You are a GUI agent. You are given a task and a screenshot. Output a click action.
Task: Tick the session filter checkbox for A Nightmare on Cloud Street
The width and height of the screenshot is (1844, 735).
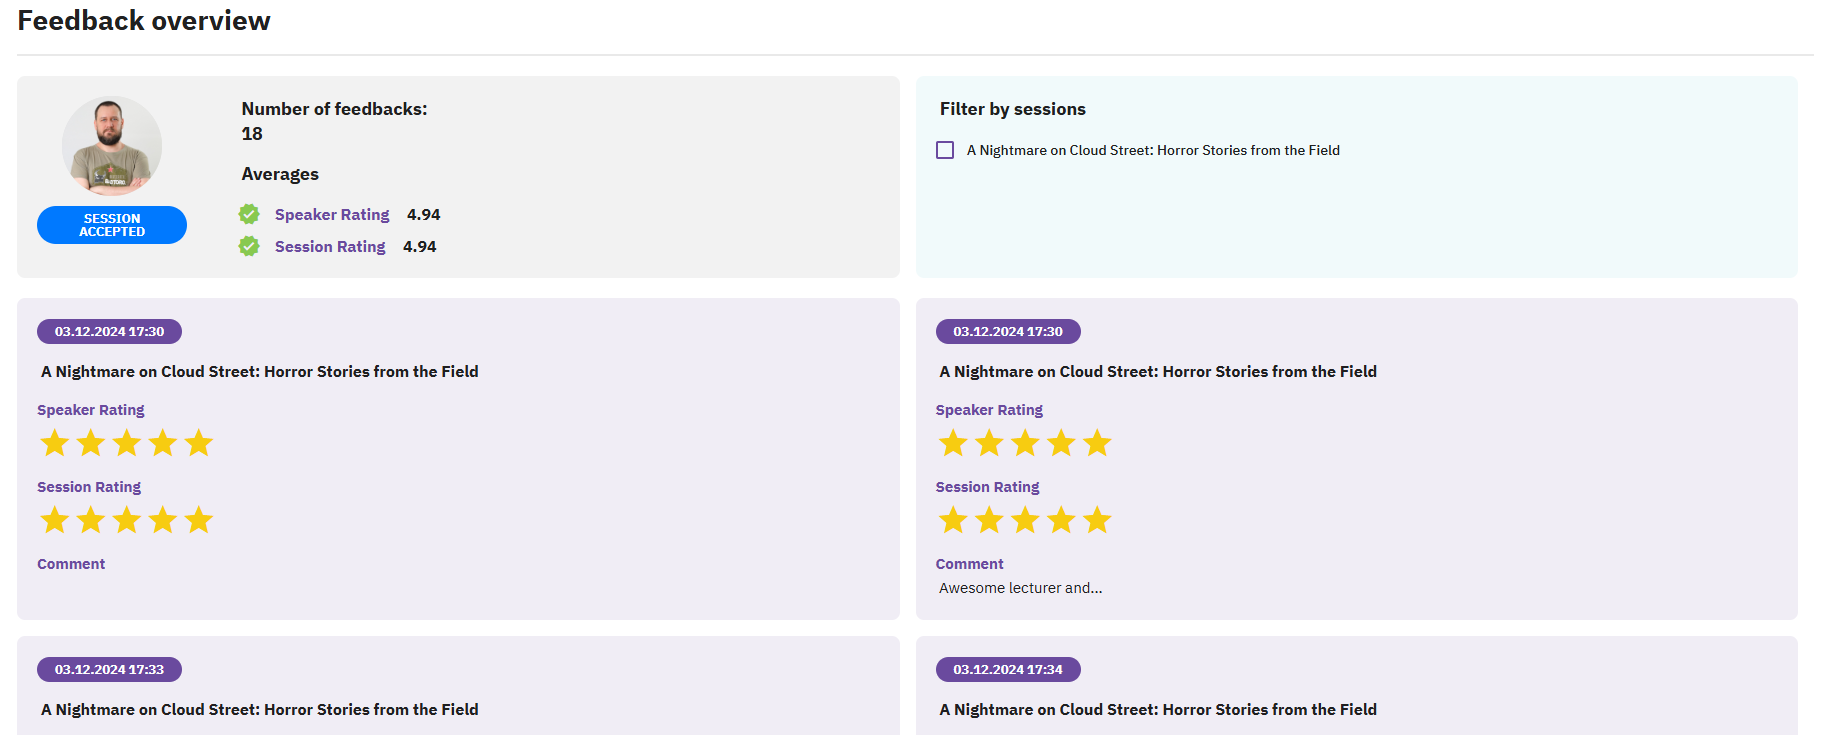945,150
